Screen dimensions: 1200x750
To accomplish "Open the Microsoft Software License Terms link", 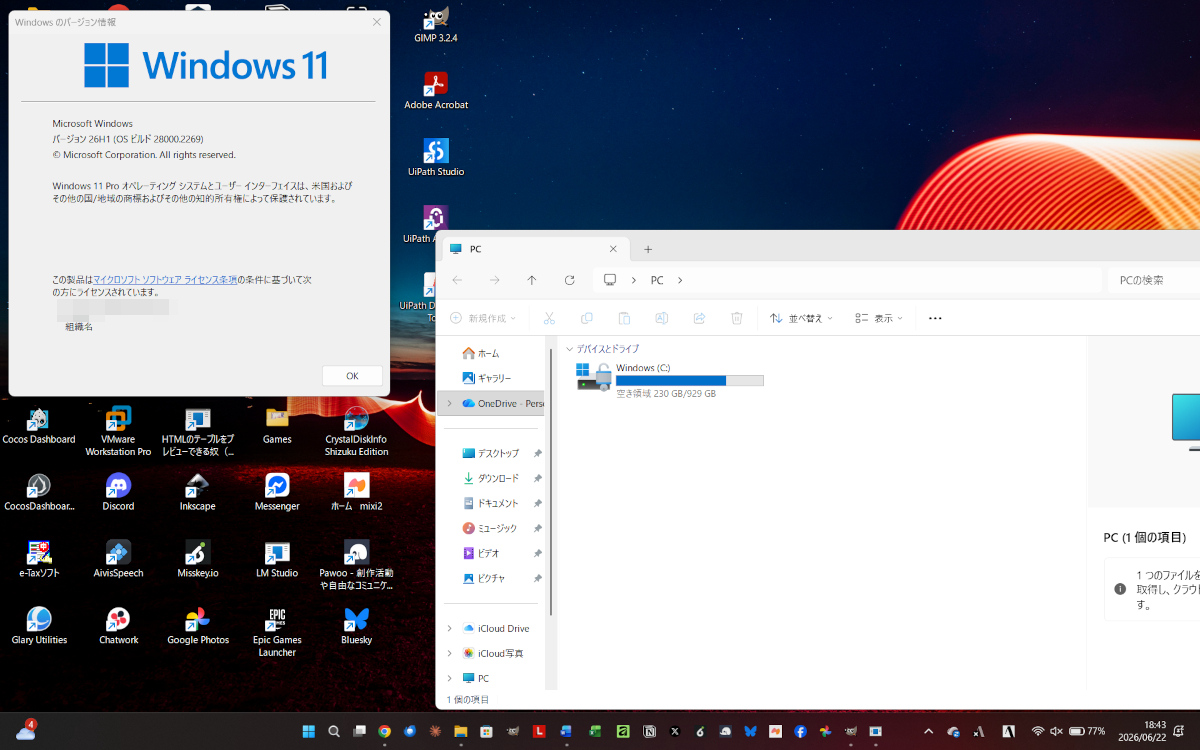I will [x=165, y=280].
